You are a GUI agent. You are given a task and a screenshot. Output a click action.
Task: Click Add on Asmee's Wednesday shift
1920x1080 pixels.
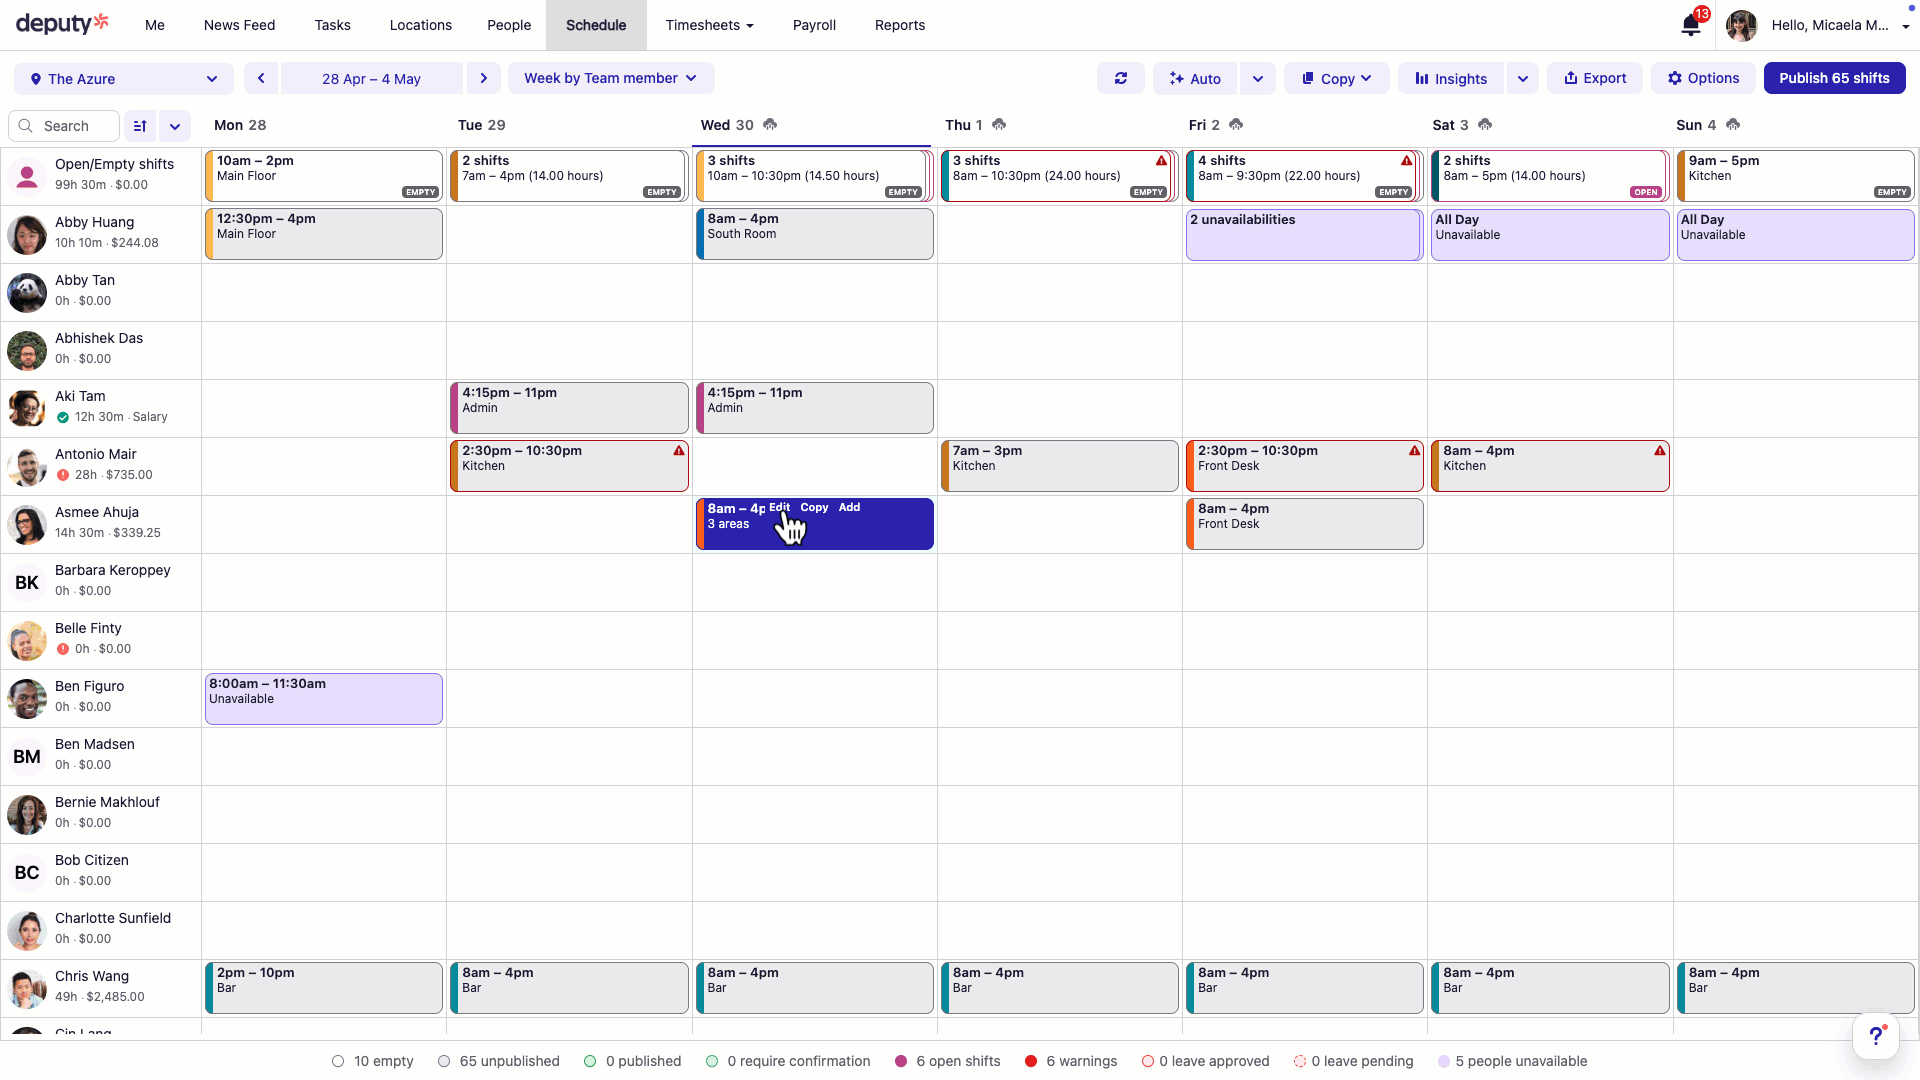849,508
